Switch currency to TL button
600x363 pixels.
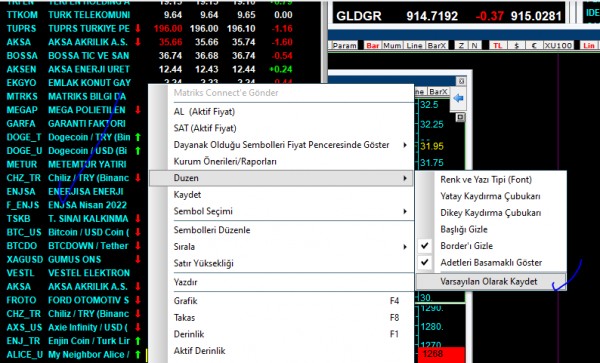point(497,46)
